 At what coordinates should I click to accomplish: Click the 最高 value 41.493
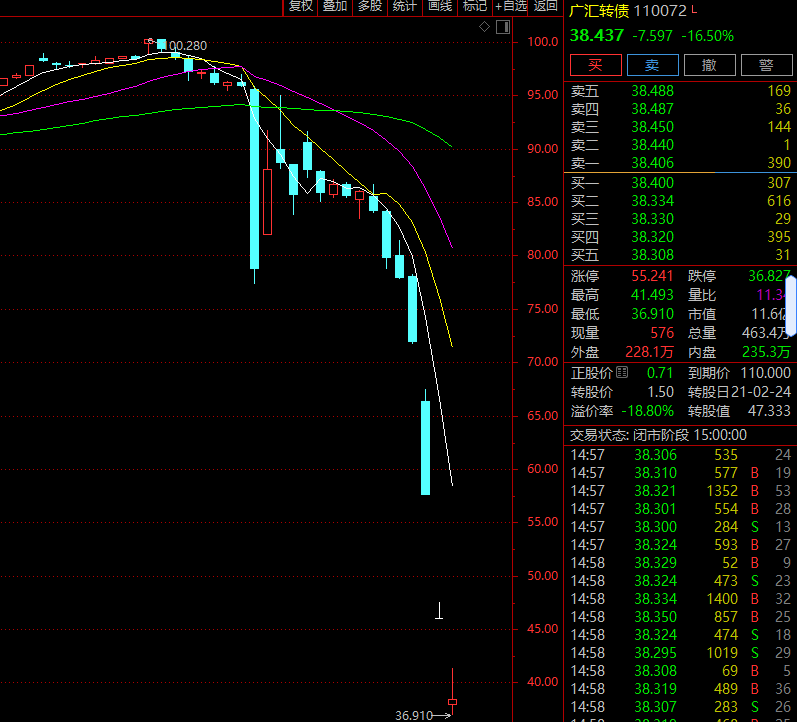pyautogui.click(x=653, y=295)
